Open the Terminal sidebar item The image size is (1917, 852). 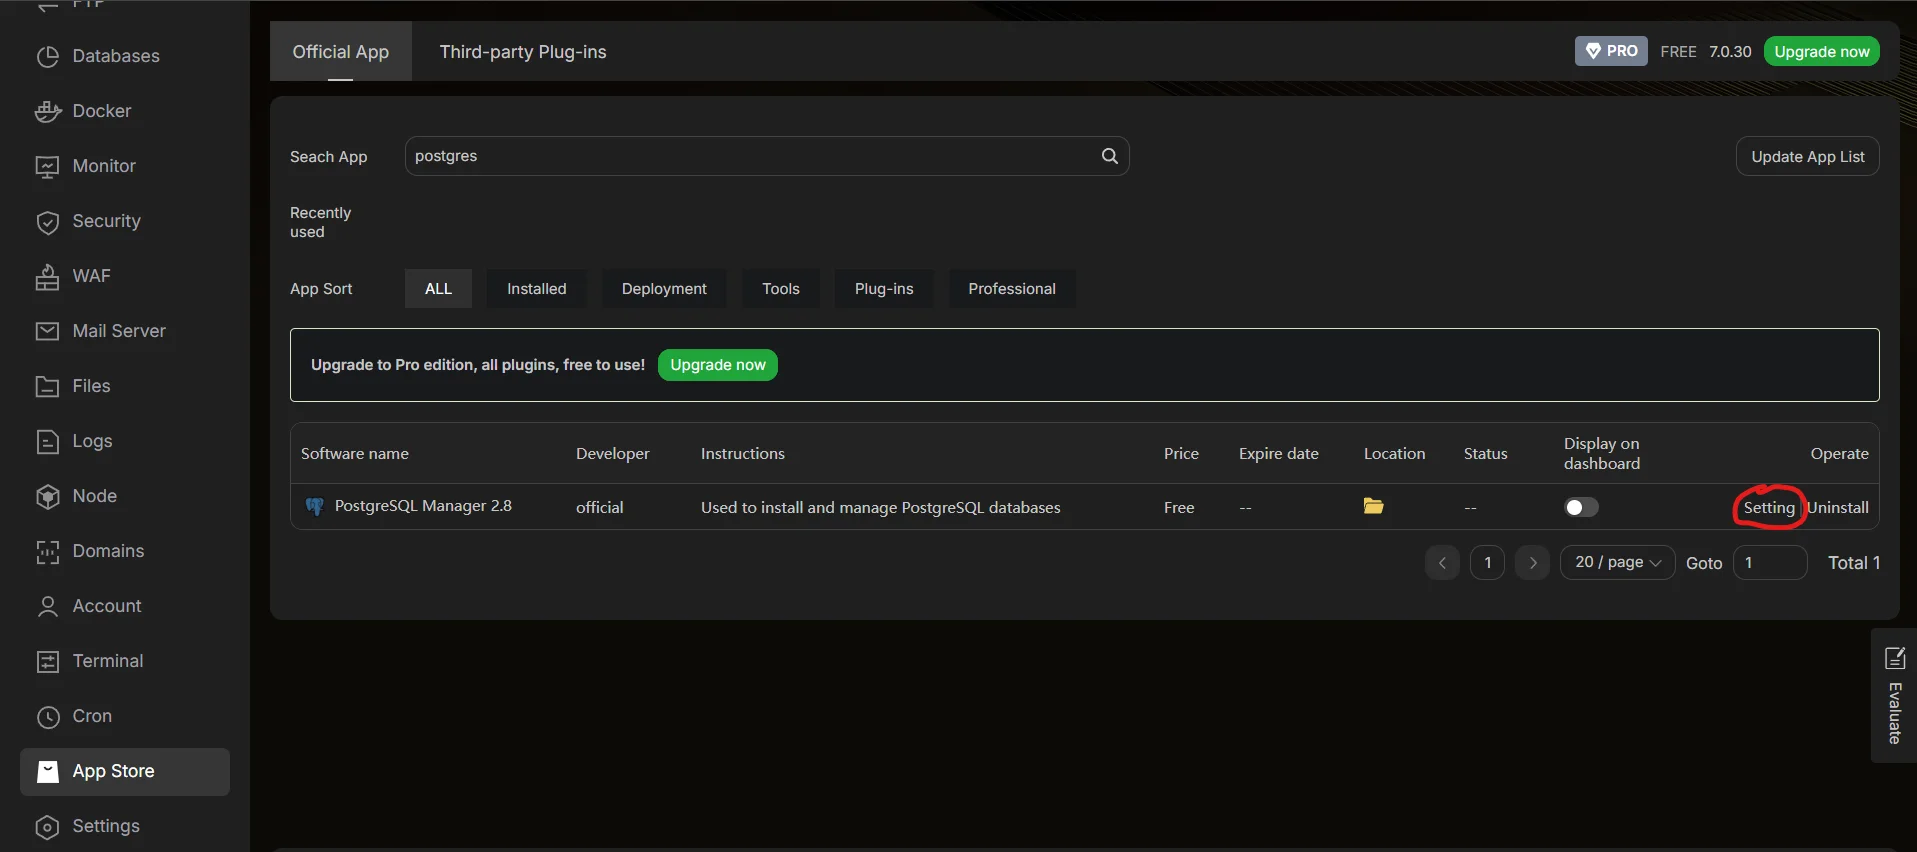(107, 661)
